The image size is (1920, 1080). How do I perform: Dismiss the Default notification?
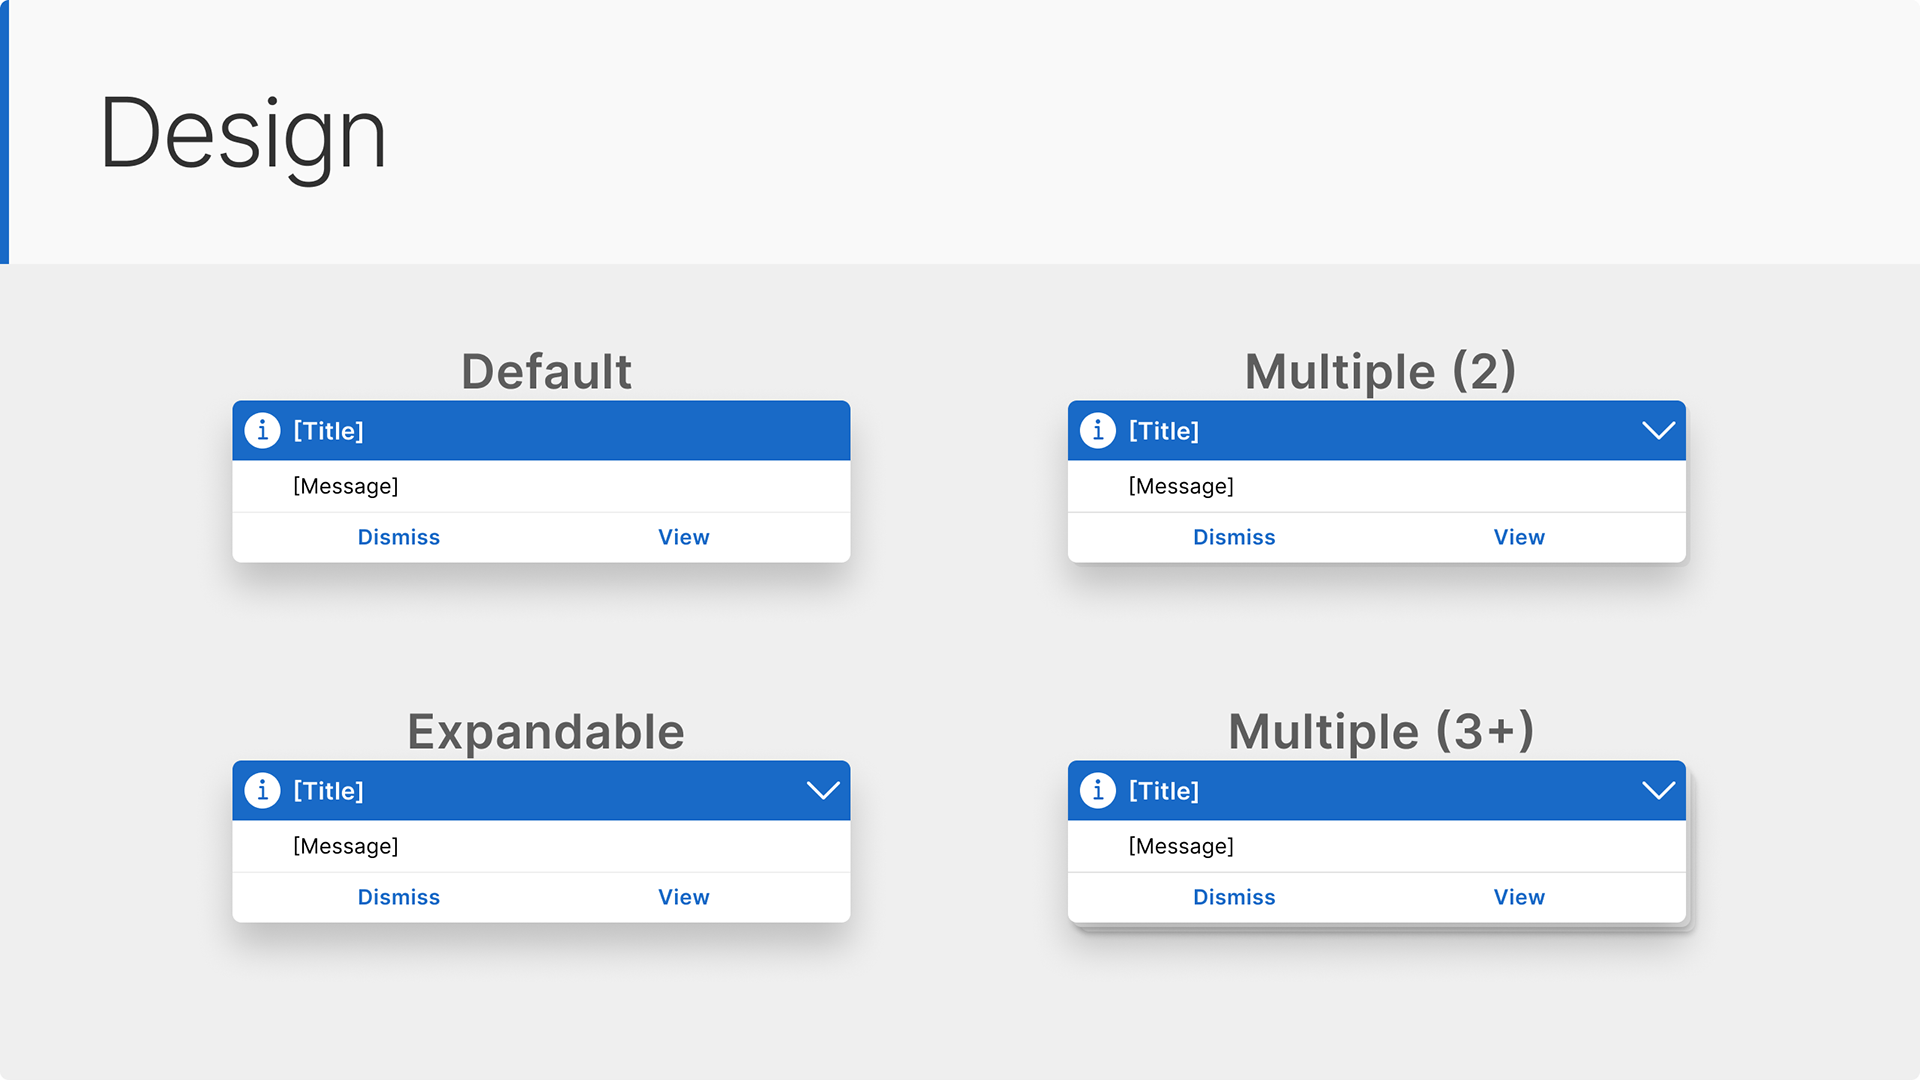click(399, 537)
